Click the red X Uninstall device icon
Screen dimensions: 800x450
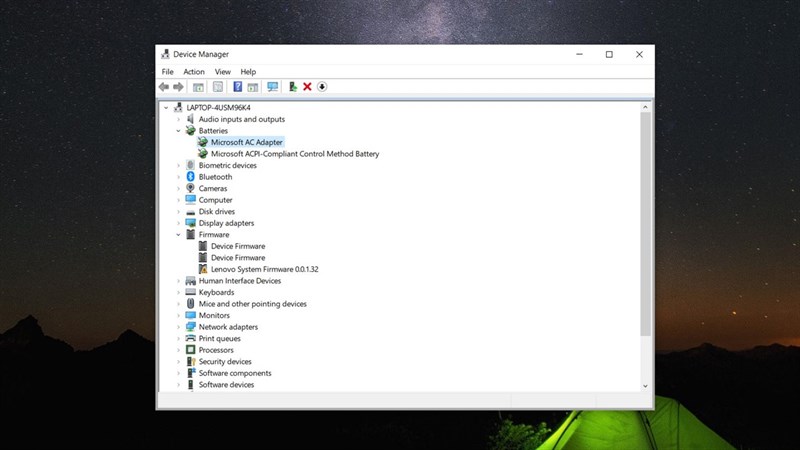point(307,87)
